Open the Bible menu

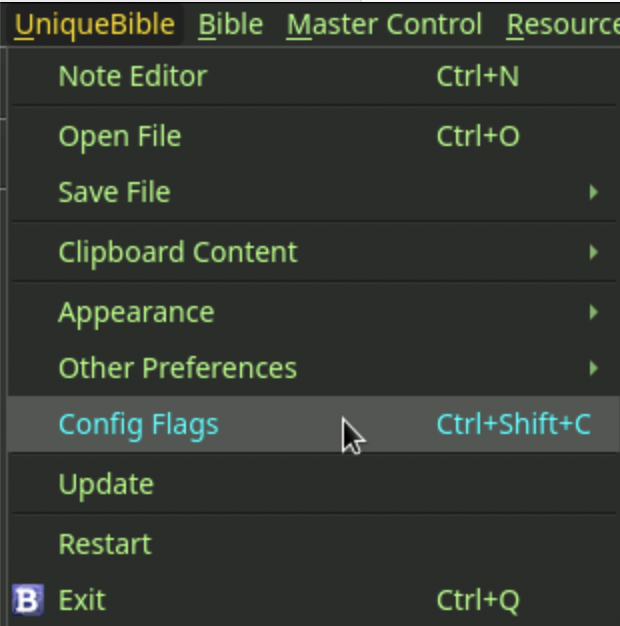[x=231, y=24]
